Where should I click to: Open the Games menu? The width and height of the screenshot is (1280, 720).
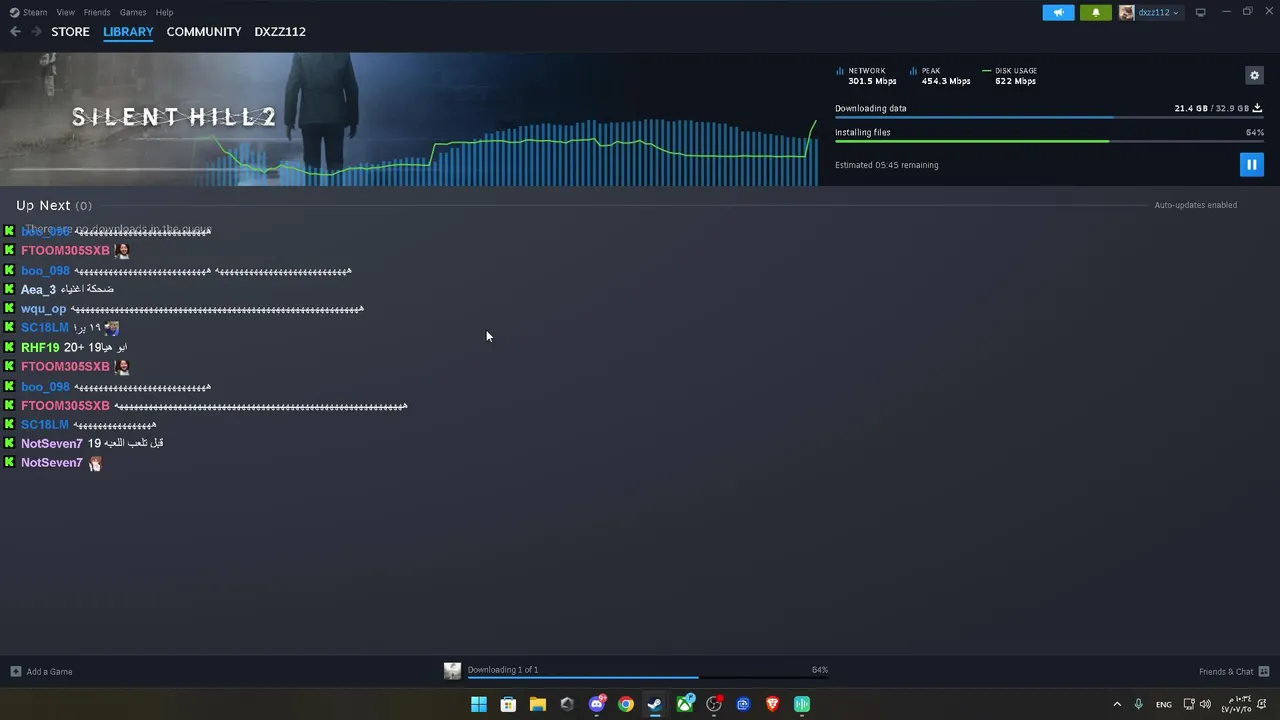[133, 12]
